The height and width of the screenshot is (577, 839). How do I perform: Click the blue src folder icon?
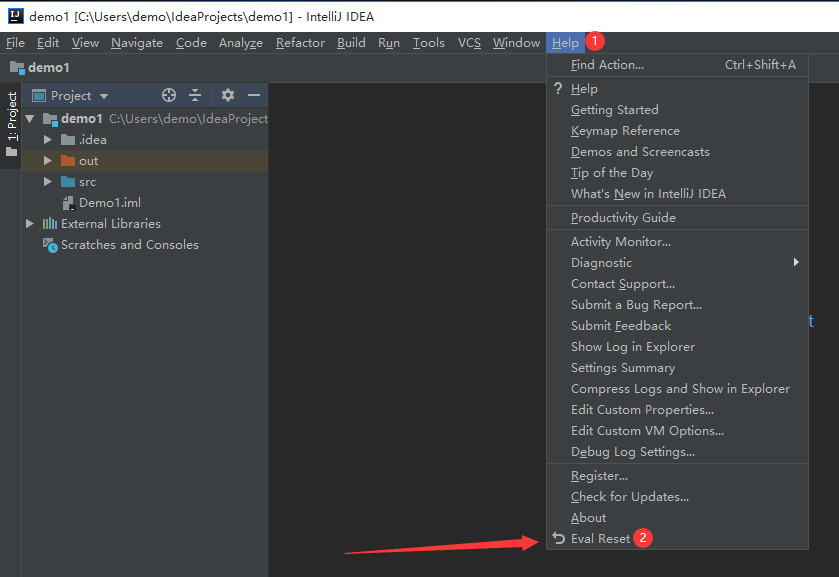(68, 181)
